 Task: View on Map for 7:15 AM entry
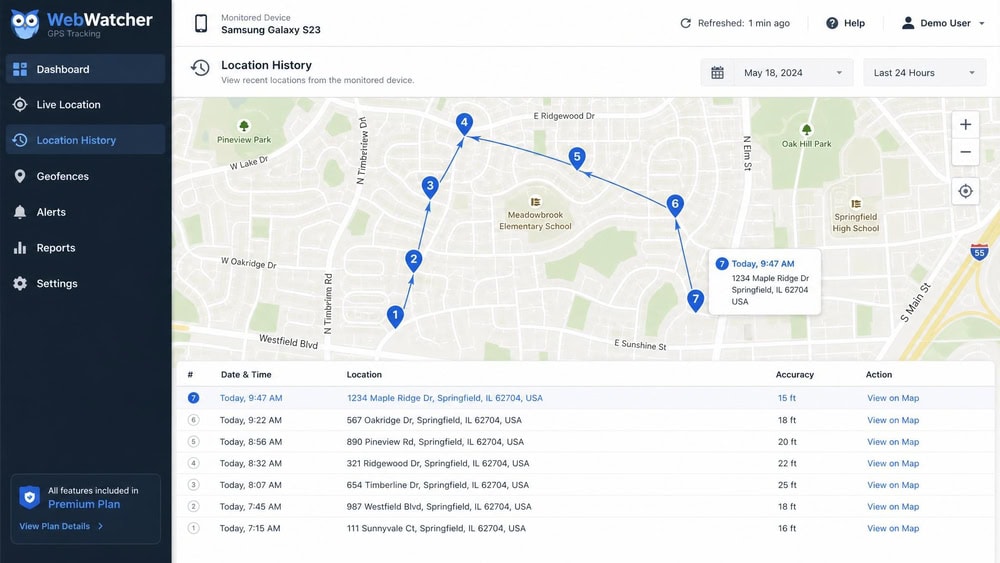(893, 529)
